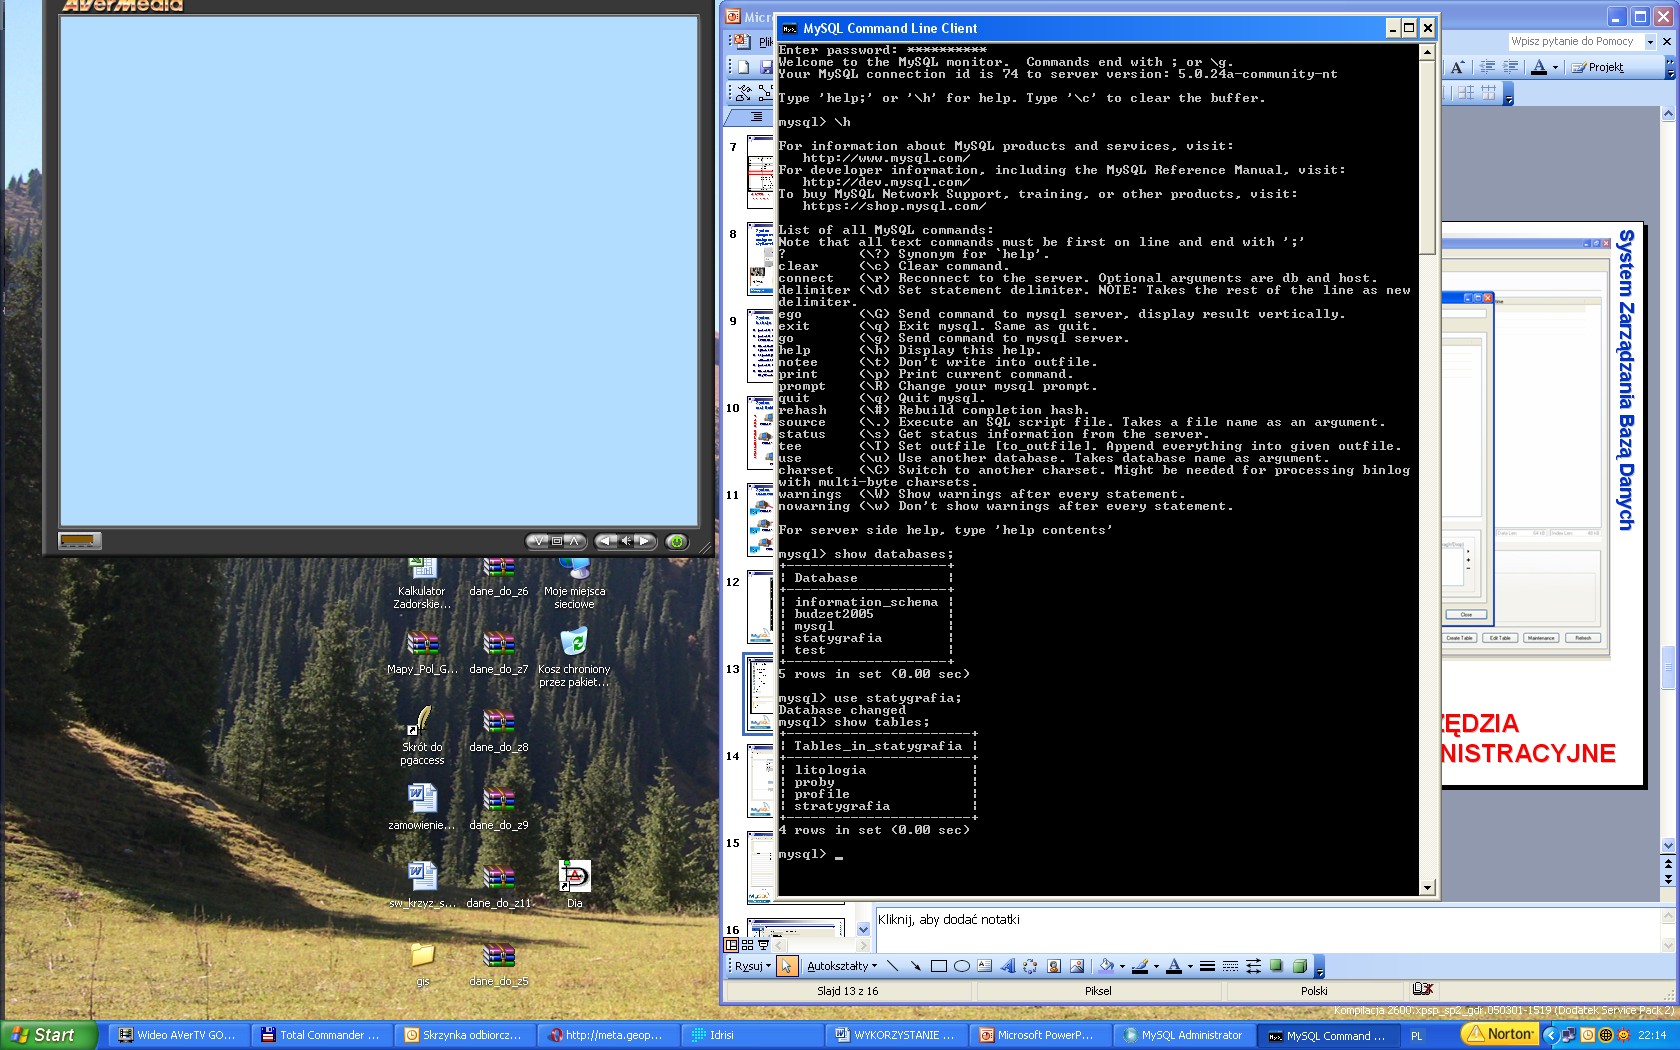The width and height of the screenshot is (1680, 1050).
Task: Select slide 14 thumbnail in panel
Action: [x=760, y=780]
